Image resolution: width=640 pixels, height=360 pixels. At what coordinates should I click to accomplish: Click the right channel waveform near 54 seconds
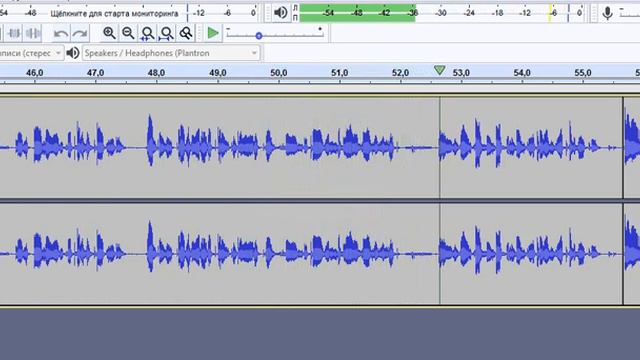[x=522, y=253]
